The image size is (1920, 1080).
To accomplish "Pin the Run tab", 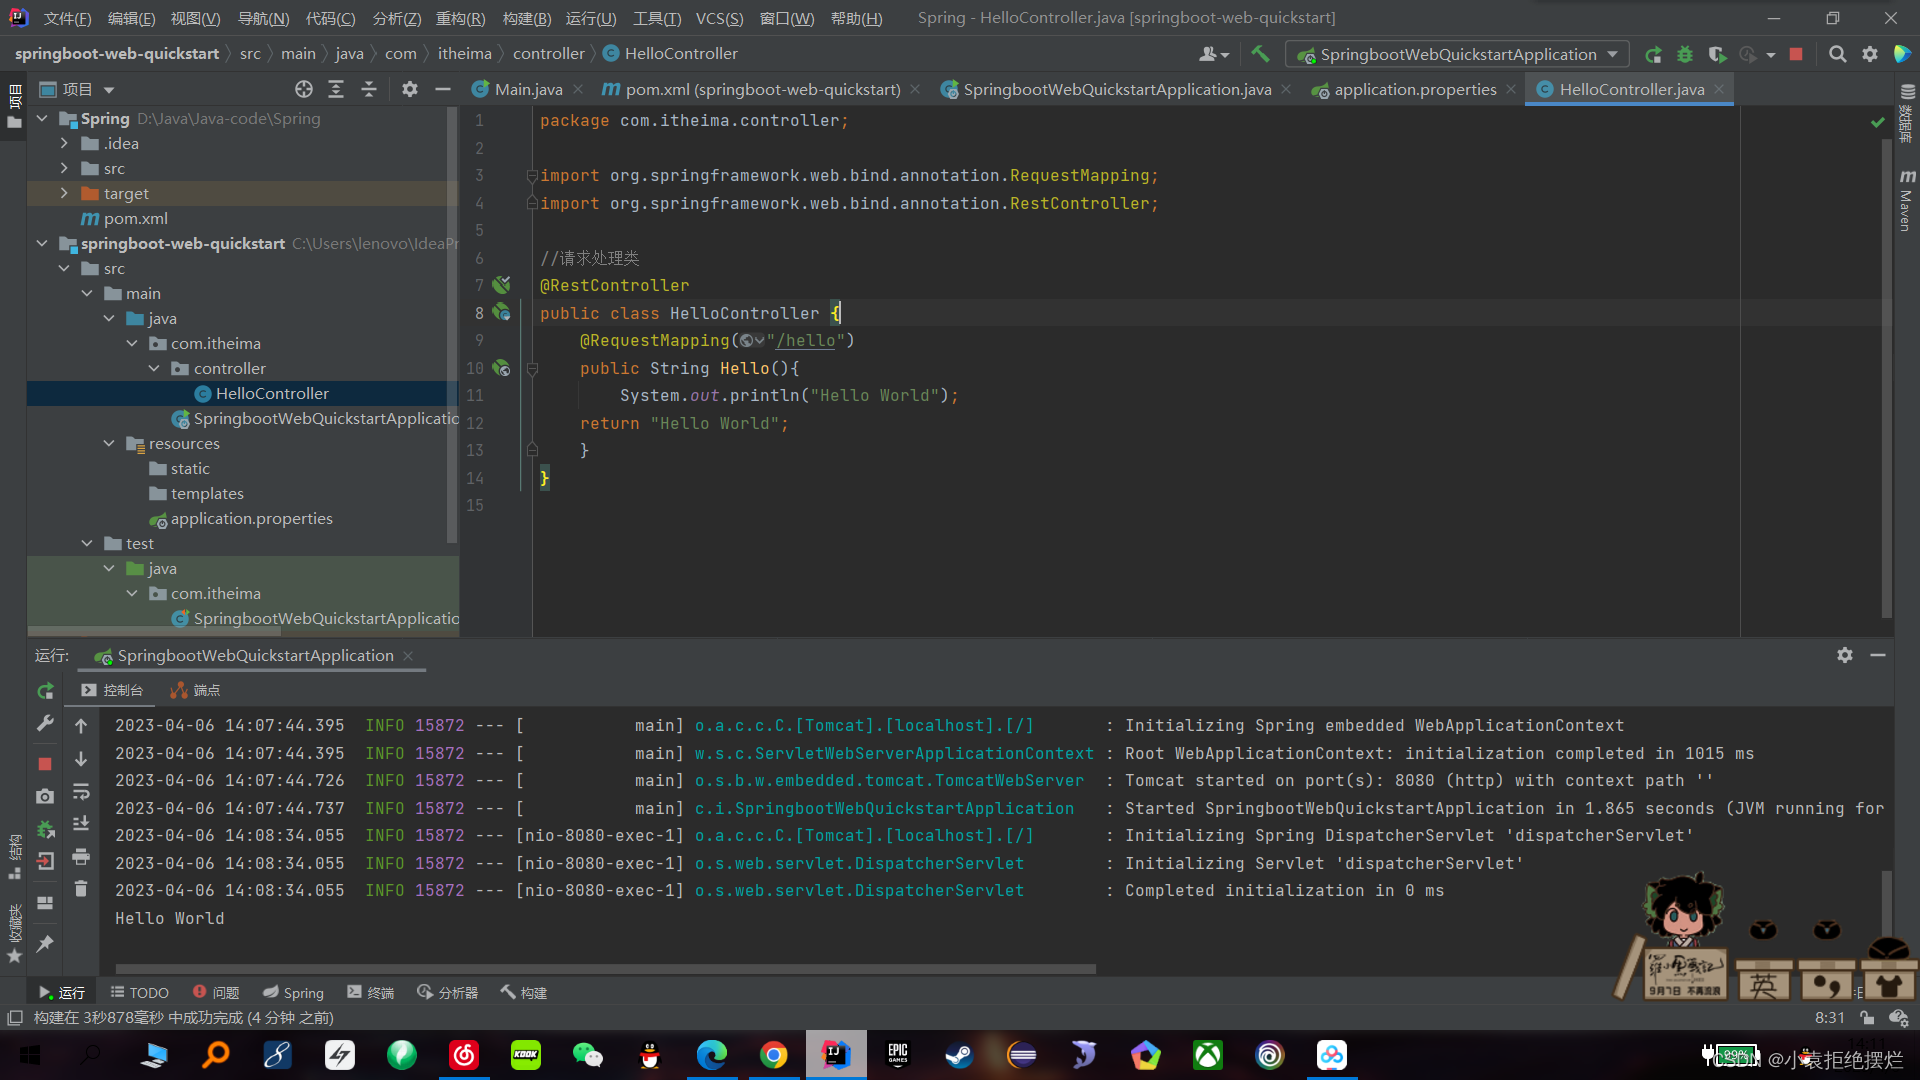I will point(45,943).
